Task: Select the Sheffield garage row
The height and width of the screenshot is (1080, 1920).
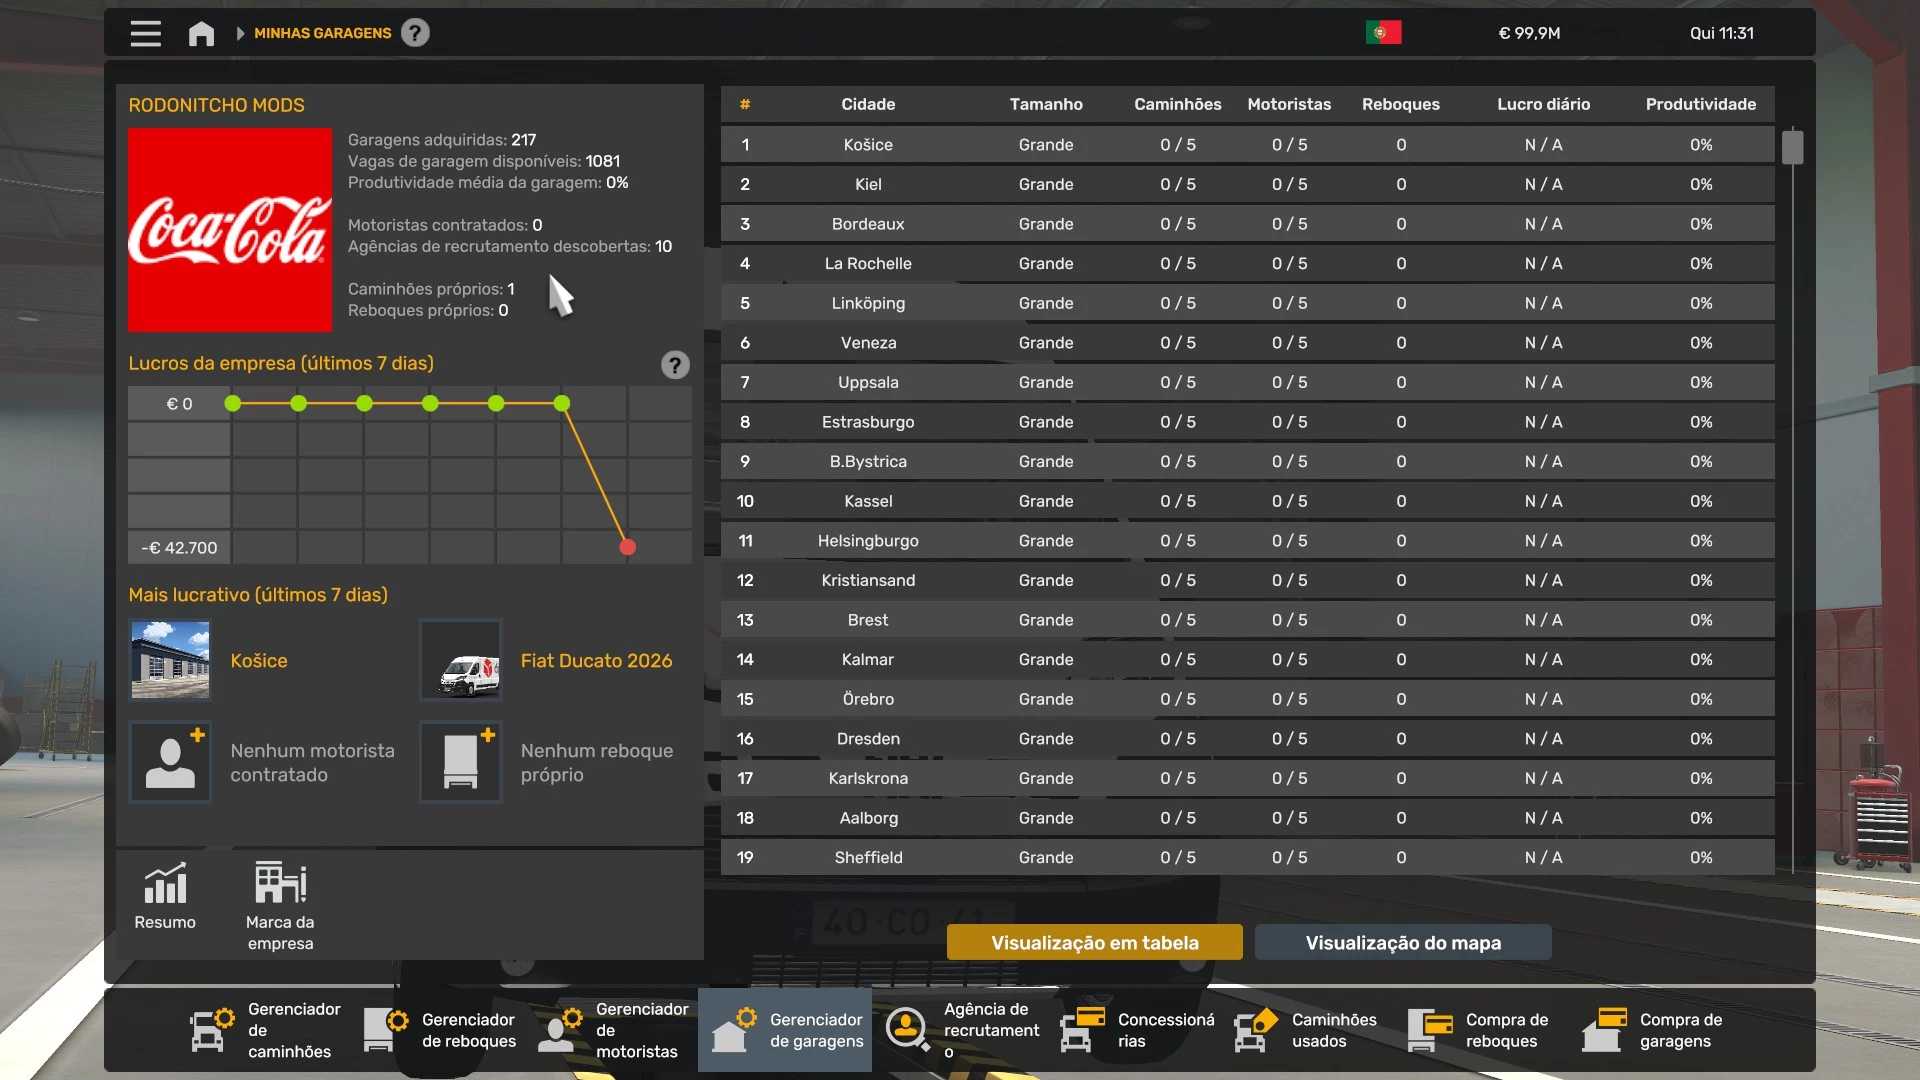Action: pos(1247,857)
